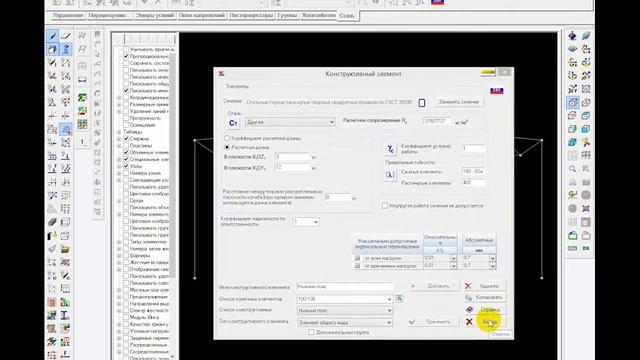Viewport: 640px width, 360px height.
Task: Expand the 'Таблицы' tree node
Action: click(x=119, y=132)
